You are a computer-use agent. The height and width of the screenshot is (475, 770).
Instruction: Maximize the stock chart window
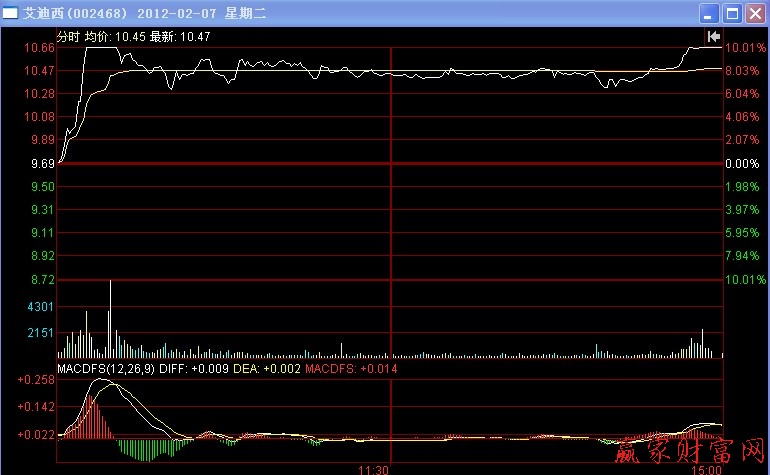(x=731, y=13)
